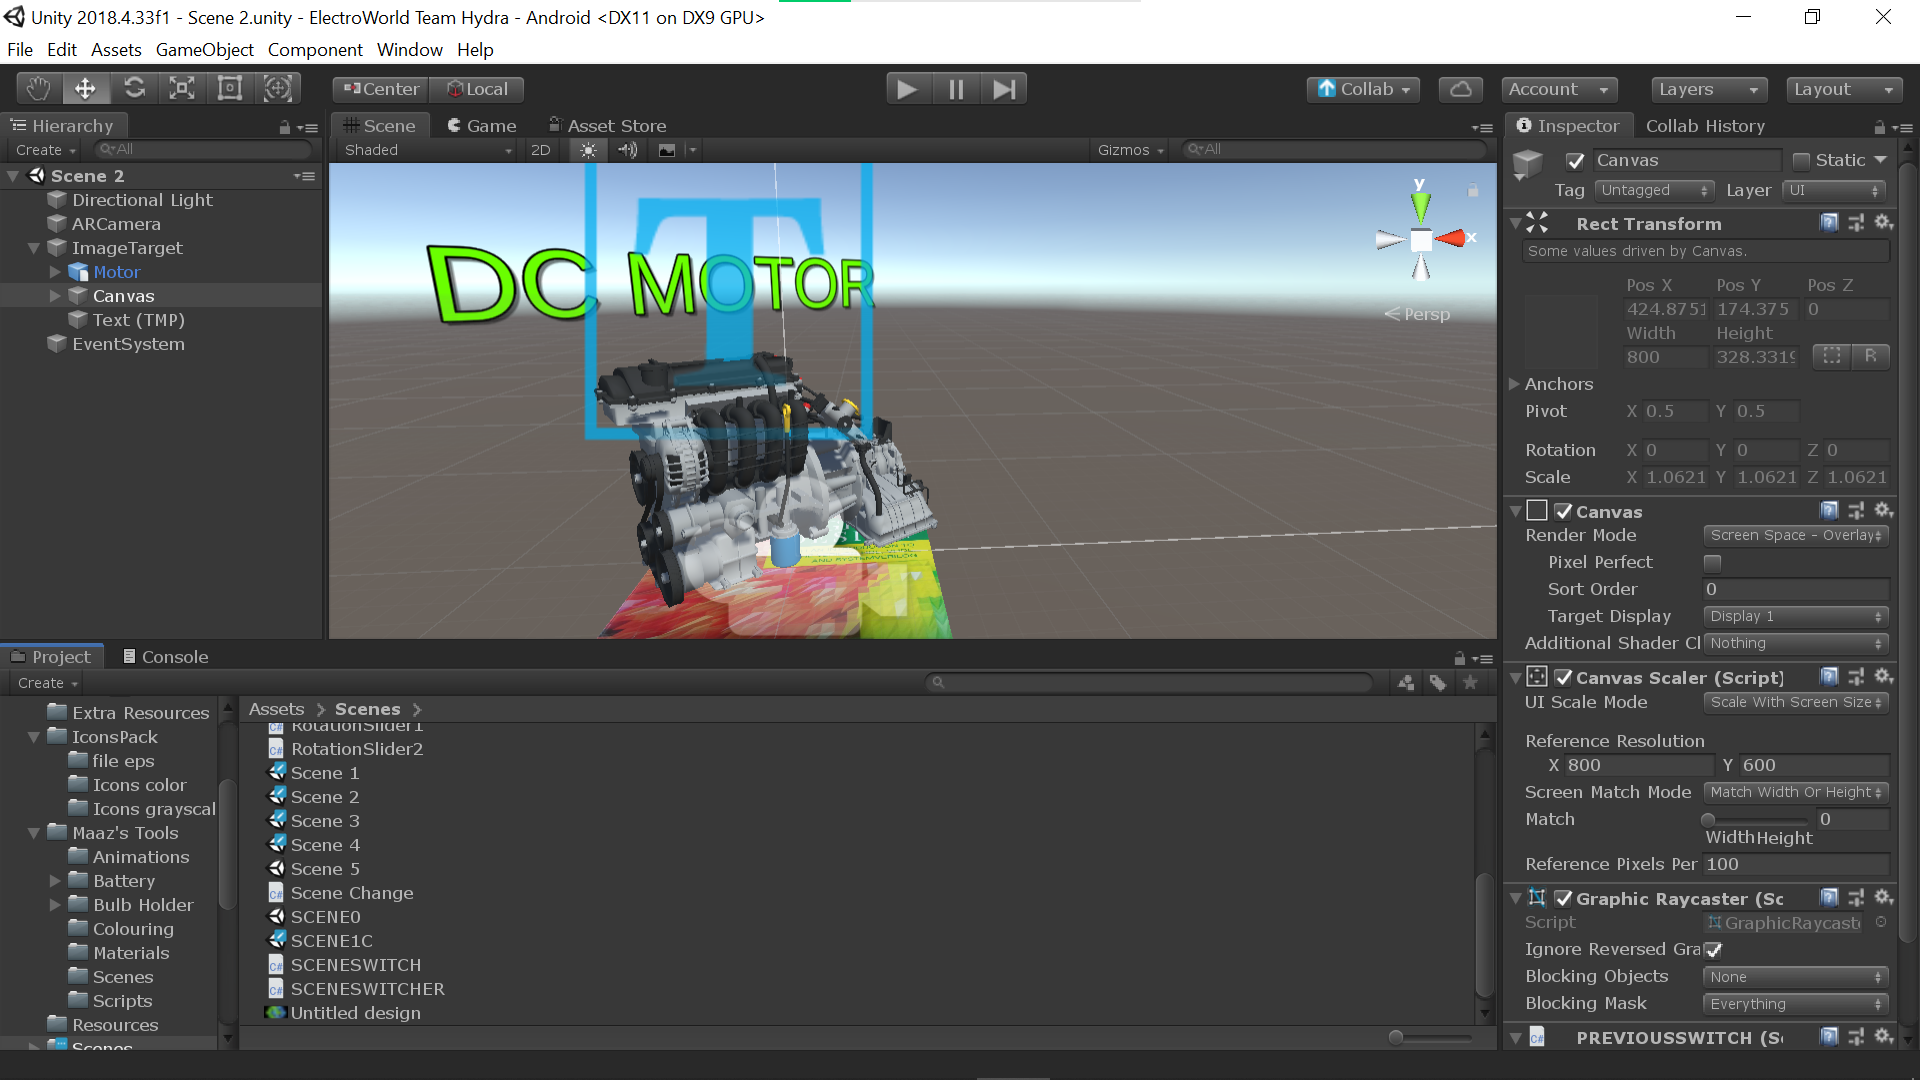Toggle the Static checkbox
Screen dimensions: 1920x1080
pyautogui.click(x=1801, y=161)
